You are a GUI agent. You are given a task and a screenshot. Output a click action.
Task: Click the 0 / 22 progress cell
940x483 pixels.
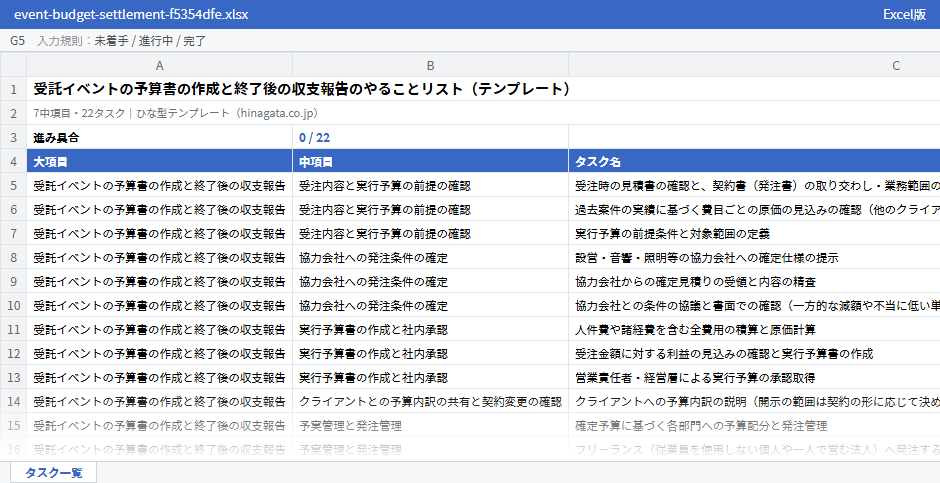pyautogui.click(x=430, y=137)
